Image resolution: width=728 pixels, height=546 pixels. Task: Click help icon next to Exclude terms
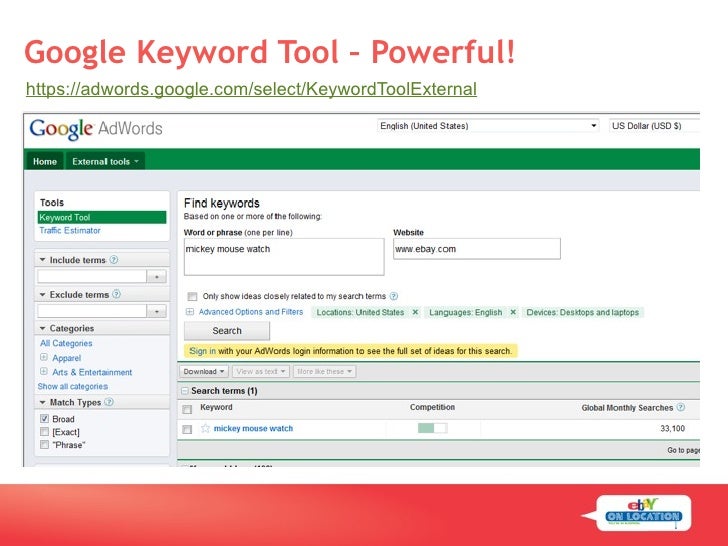point(117,294)
